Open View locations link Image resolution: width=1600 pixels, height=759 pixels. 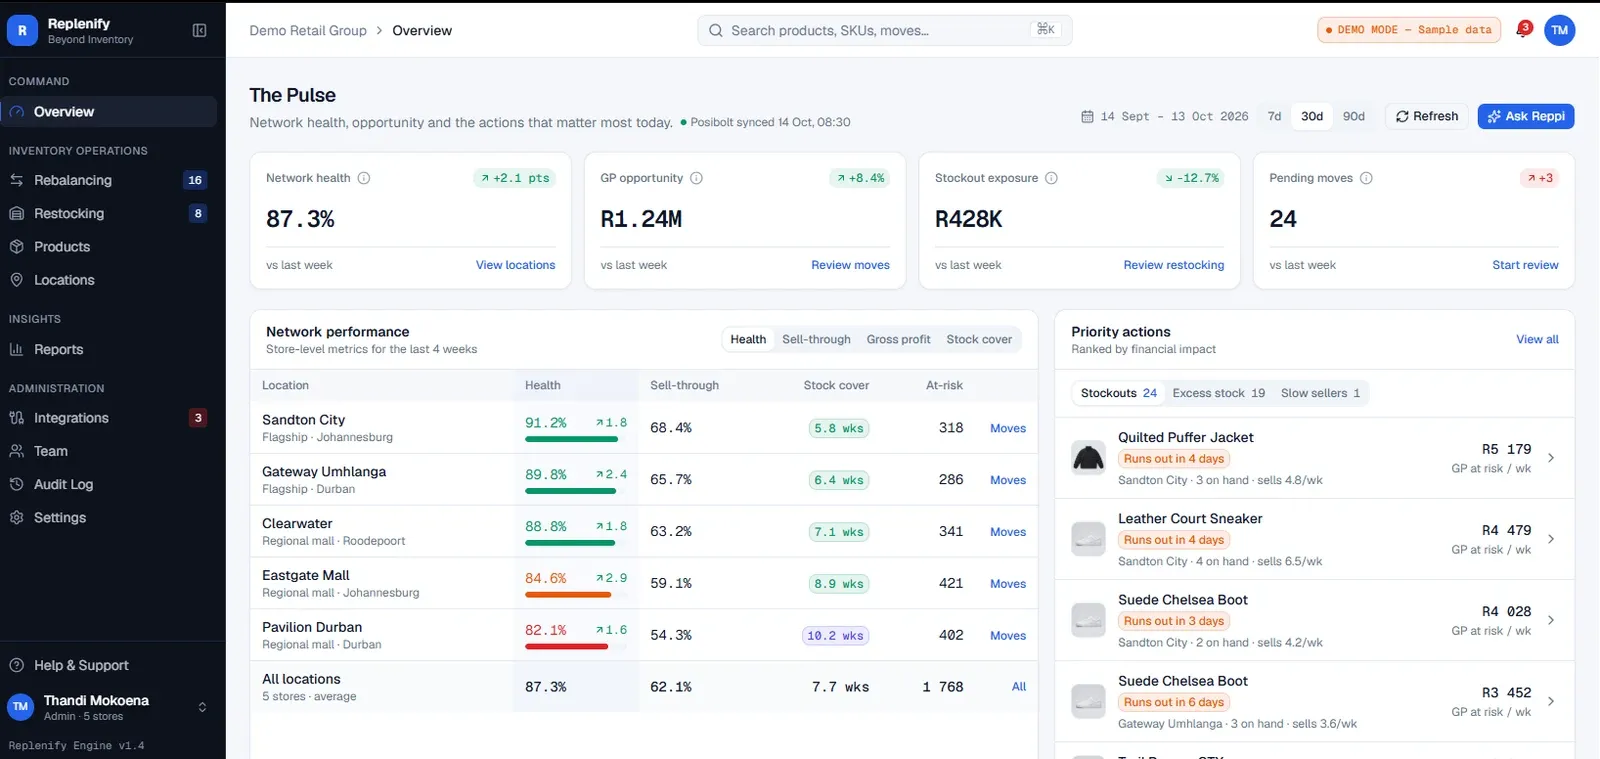click(x=515, y=265)
